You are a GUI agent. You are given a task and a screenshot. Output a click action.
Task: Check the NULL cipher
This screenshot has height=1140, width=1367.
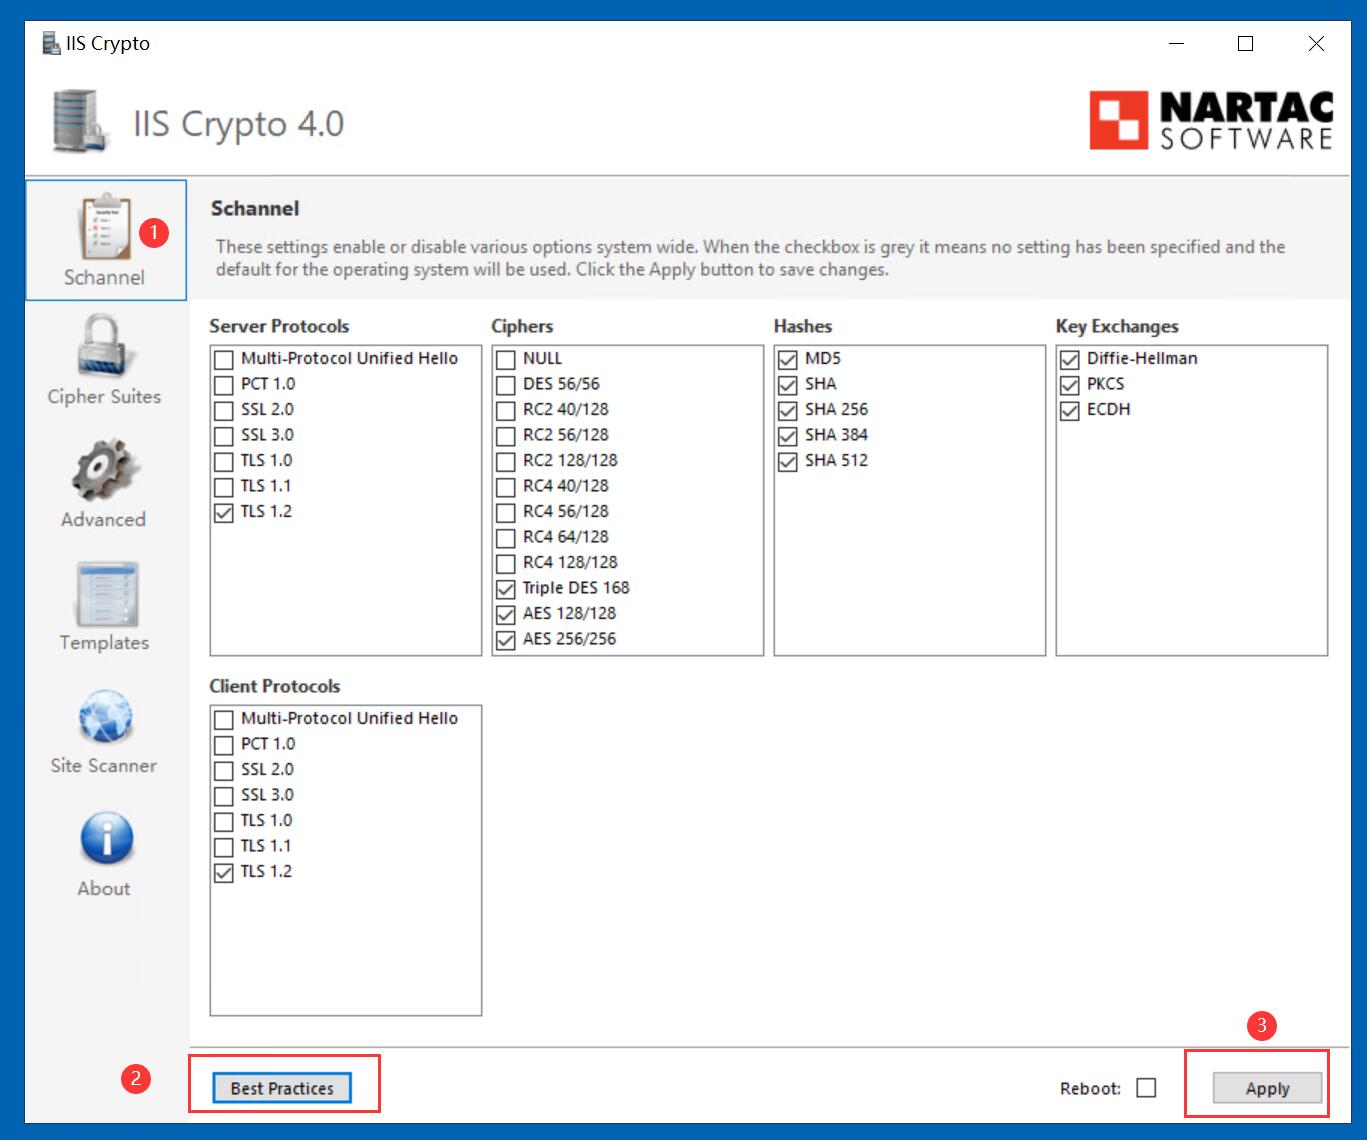tap(506, 359)
